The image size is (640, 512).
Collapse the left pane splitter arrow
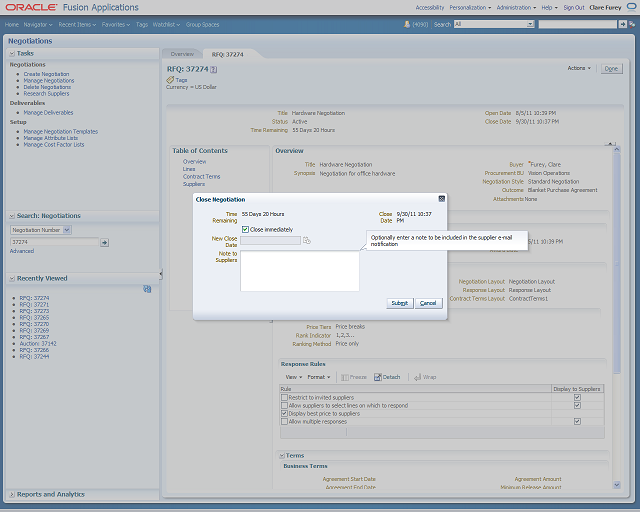click(161, 274)
